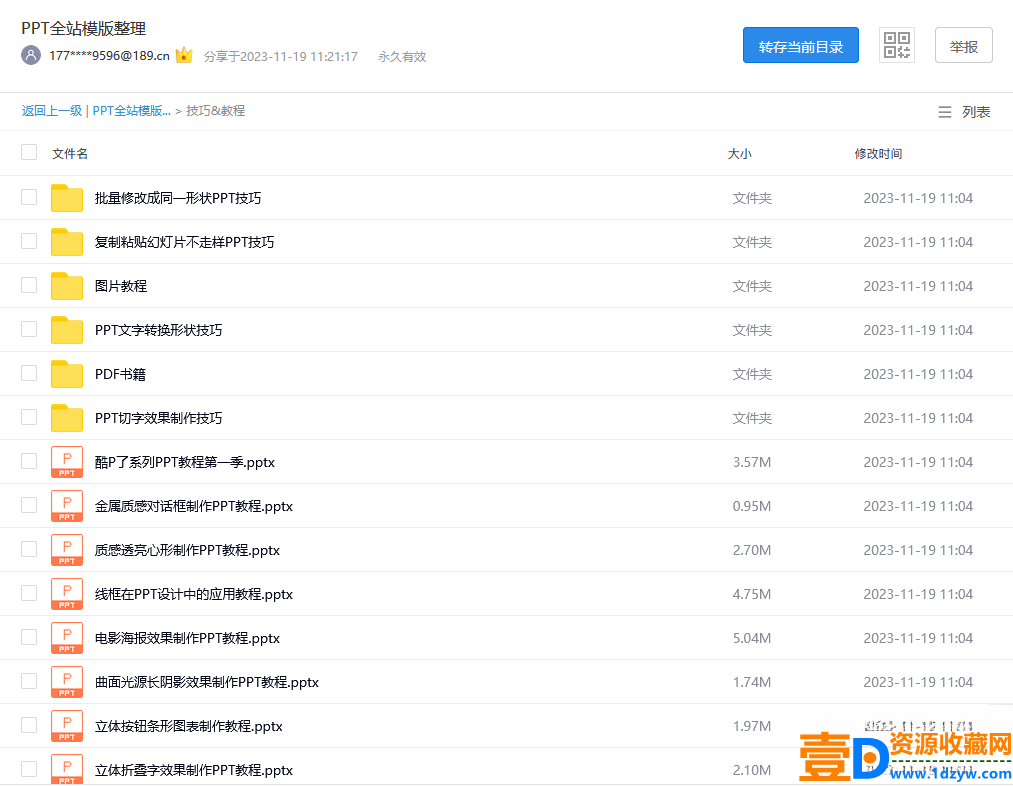Check the box for 金属质感对话框制作PPT教程.pptx
This screenshot has width=1013, height=786.
coord(29,504)
